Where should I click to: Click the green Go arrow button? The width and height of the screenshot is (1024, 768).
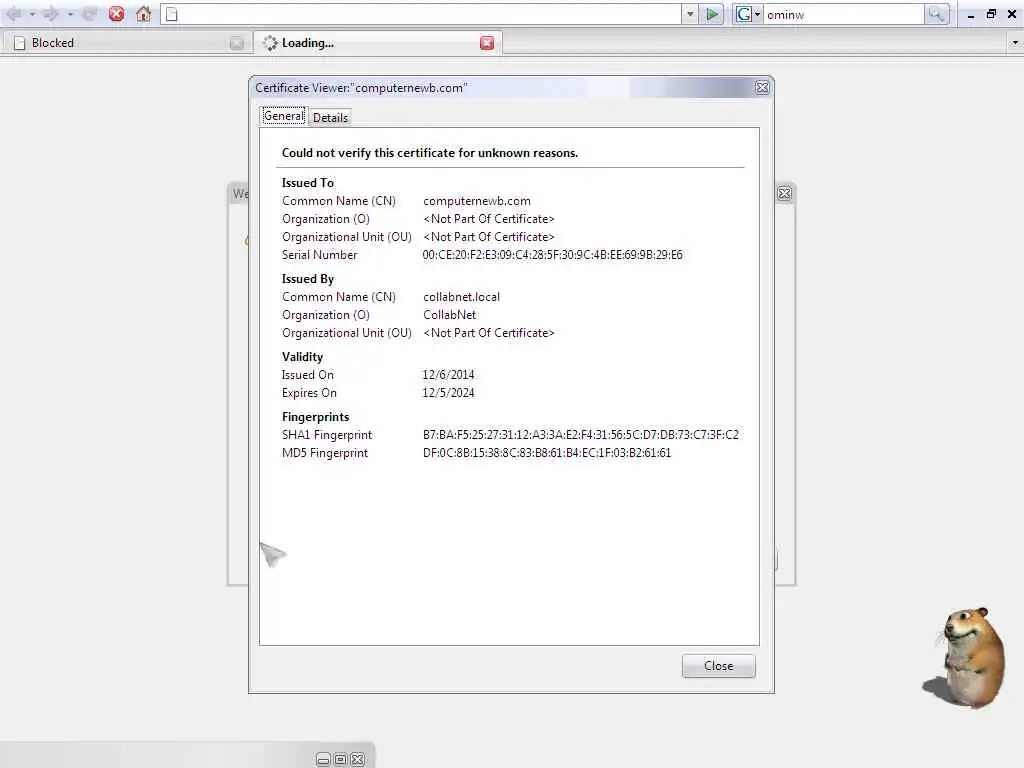pyautogui.click(x=712, y=14)
